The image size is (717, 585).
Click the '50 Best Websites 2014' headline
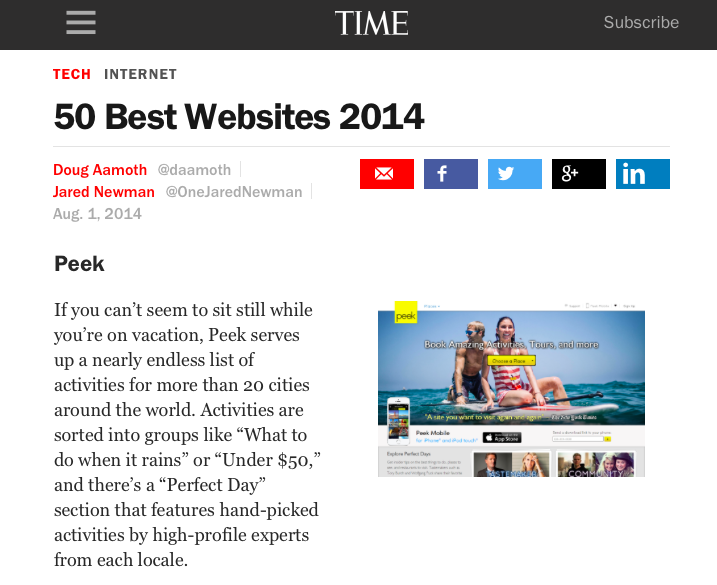[239, 117]
